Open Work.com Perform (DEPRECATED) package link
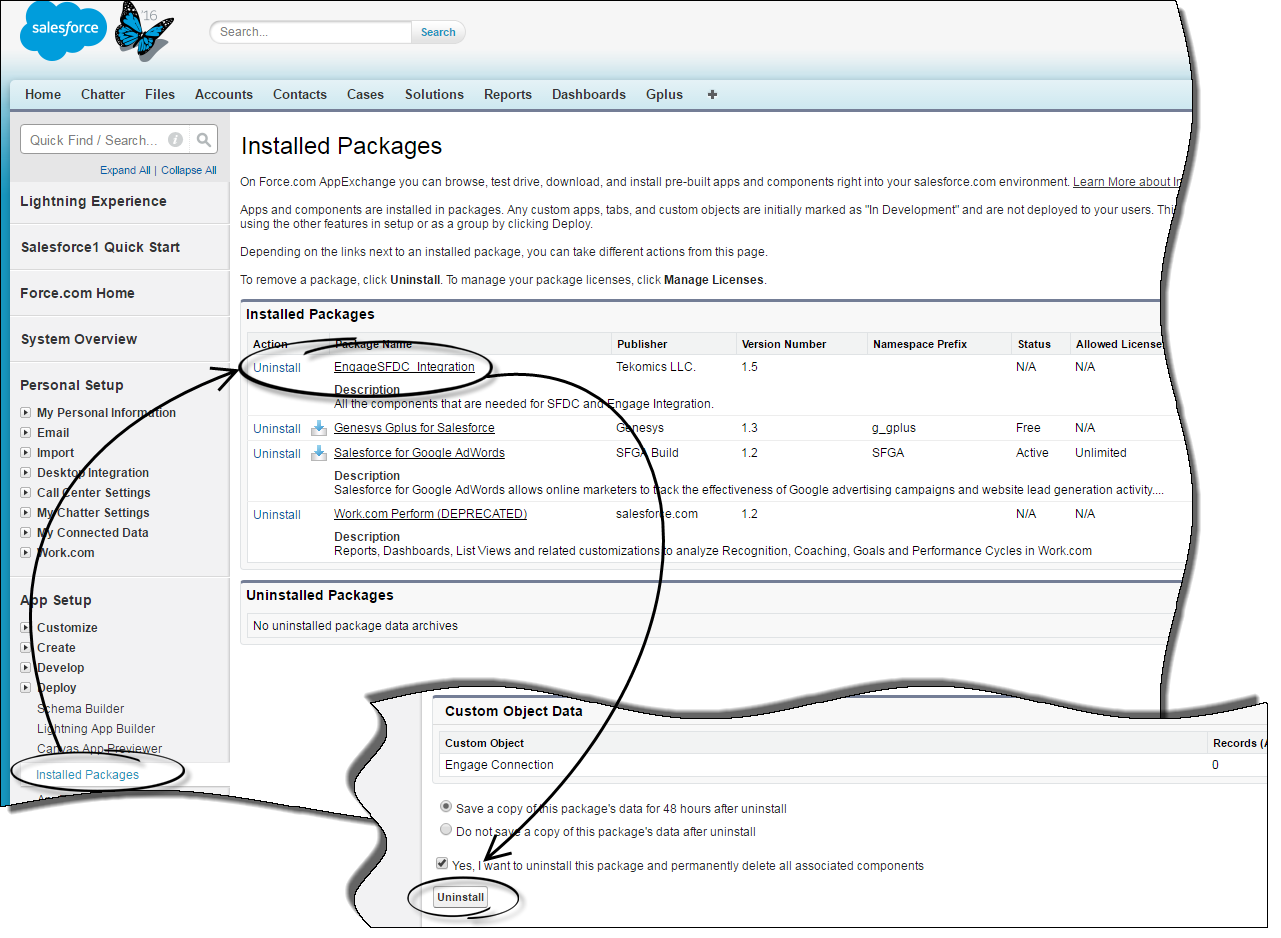Screen dimensions: 1281x938 click(430, 513)
